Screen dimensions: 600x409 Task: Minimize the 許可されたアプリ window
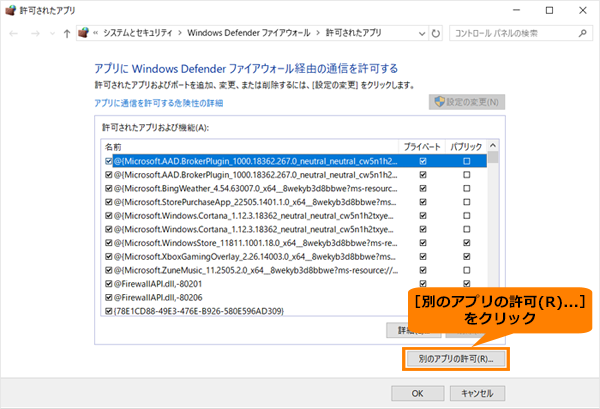tap(517, 10)
